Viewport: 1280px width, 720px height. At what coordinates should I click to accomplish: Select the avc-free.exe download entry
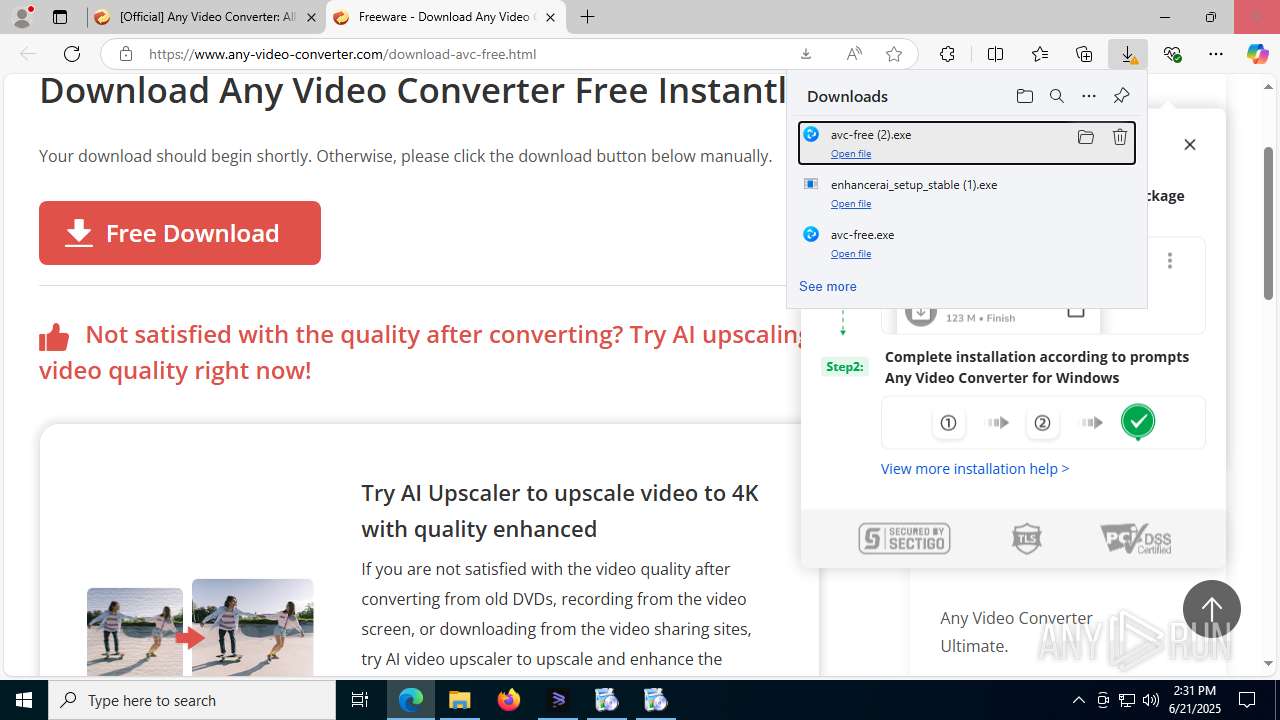[967, 243]
